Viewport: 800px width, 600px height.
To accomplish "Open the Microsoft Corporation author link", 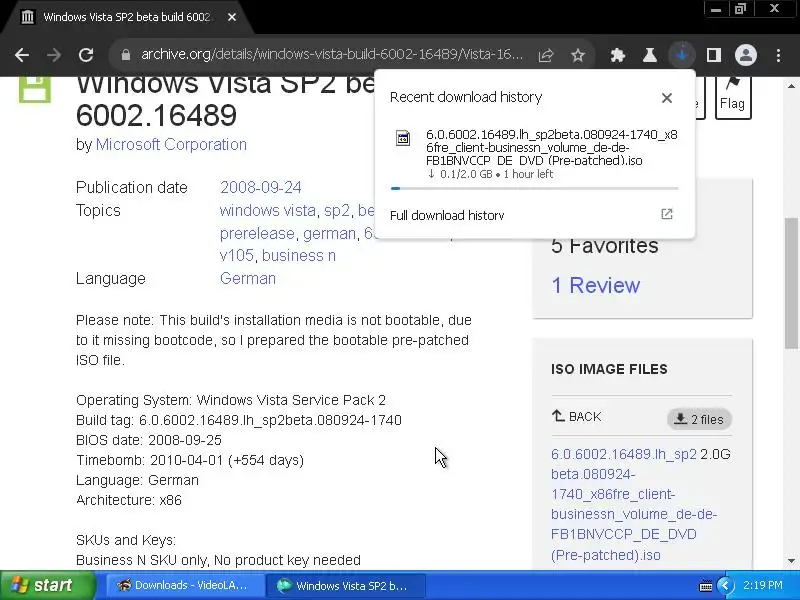I will (x=171, y=144).
